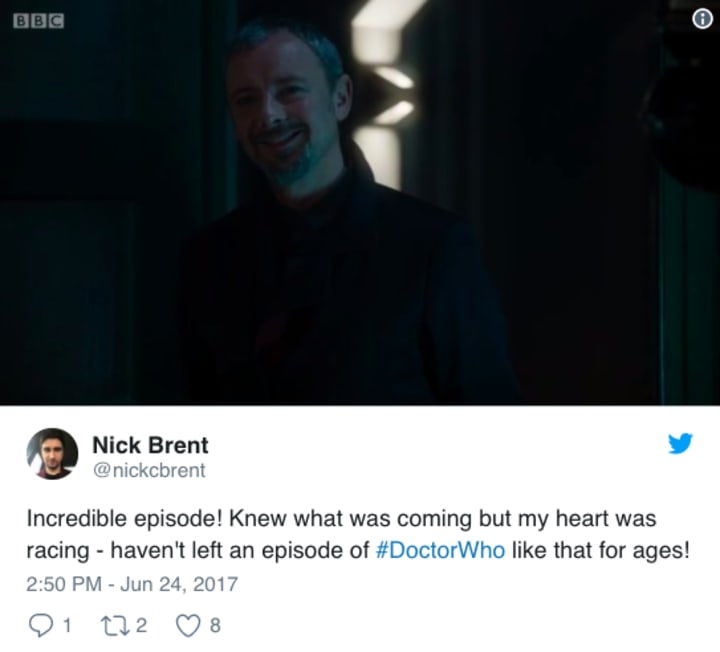The width and height of the screenshot is (720, 652).
Task: Click the tweet text starting with Incredible episode
Action: point(358,534)
